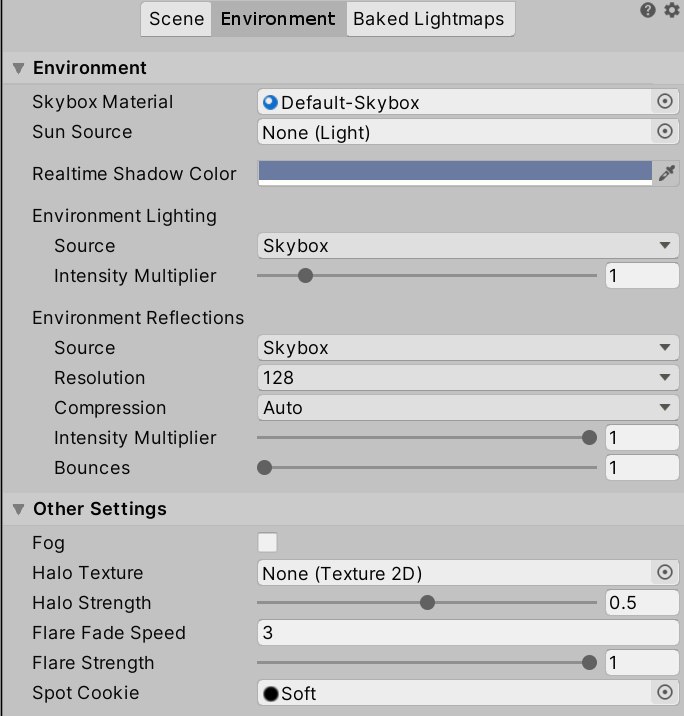The image size is (684, 716).
Task: Pick shadow color with the eyedropper
Action: 666,173
